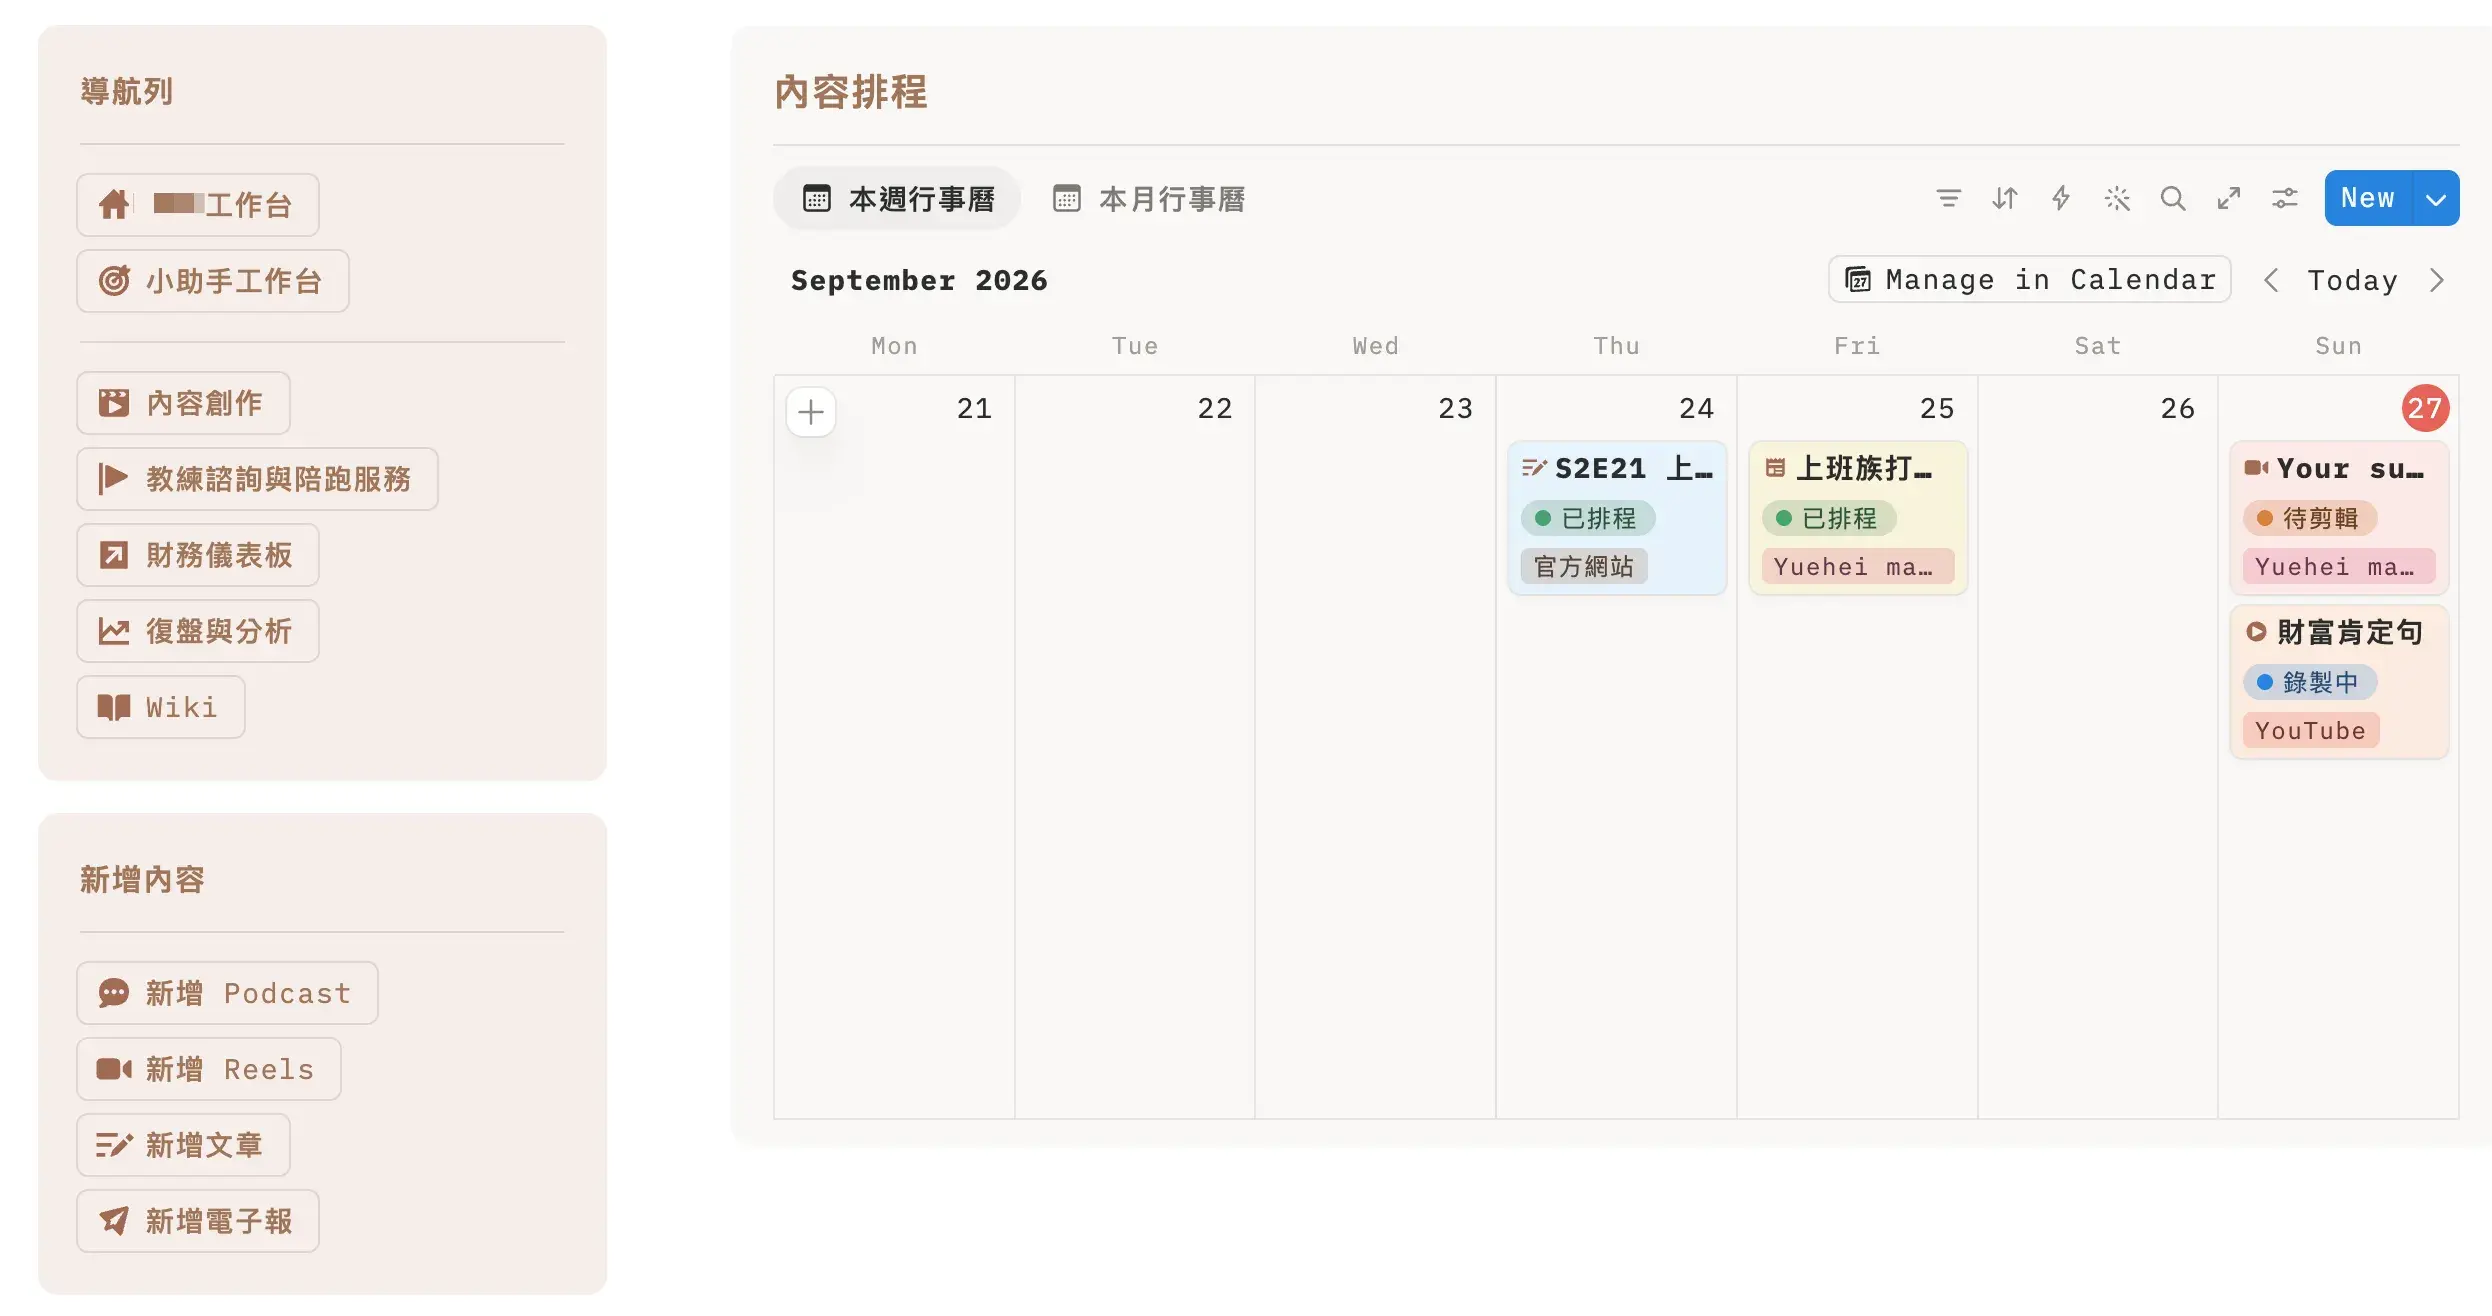Click the 官方網站 tag on S2E21 card
2492x1316 pixels.
click(1584, 566)
